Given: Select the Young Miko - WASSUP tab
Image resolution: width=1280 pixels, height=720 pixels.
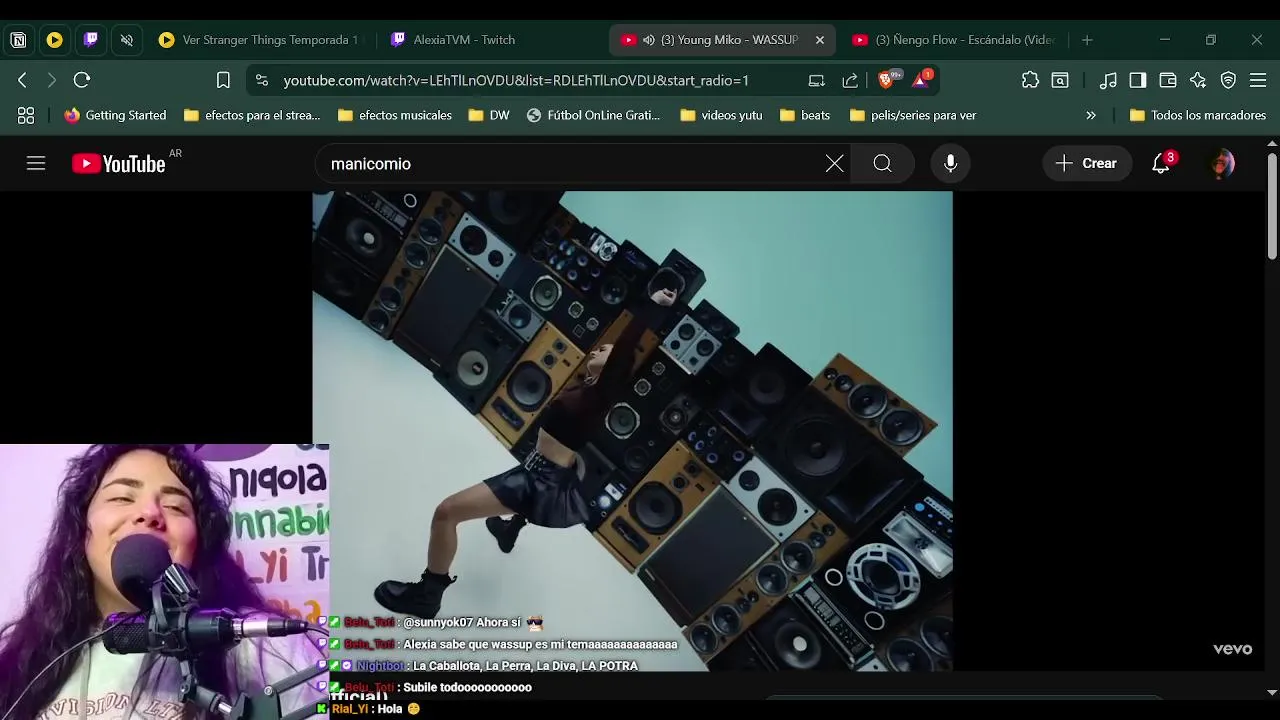Looking at the screenshot, I should (x=722, y=40).
